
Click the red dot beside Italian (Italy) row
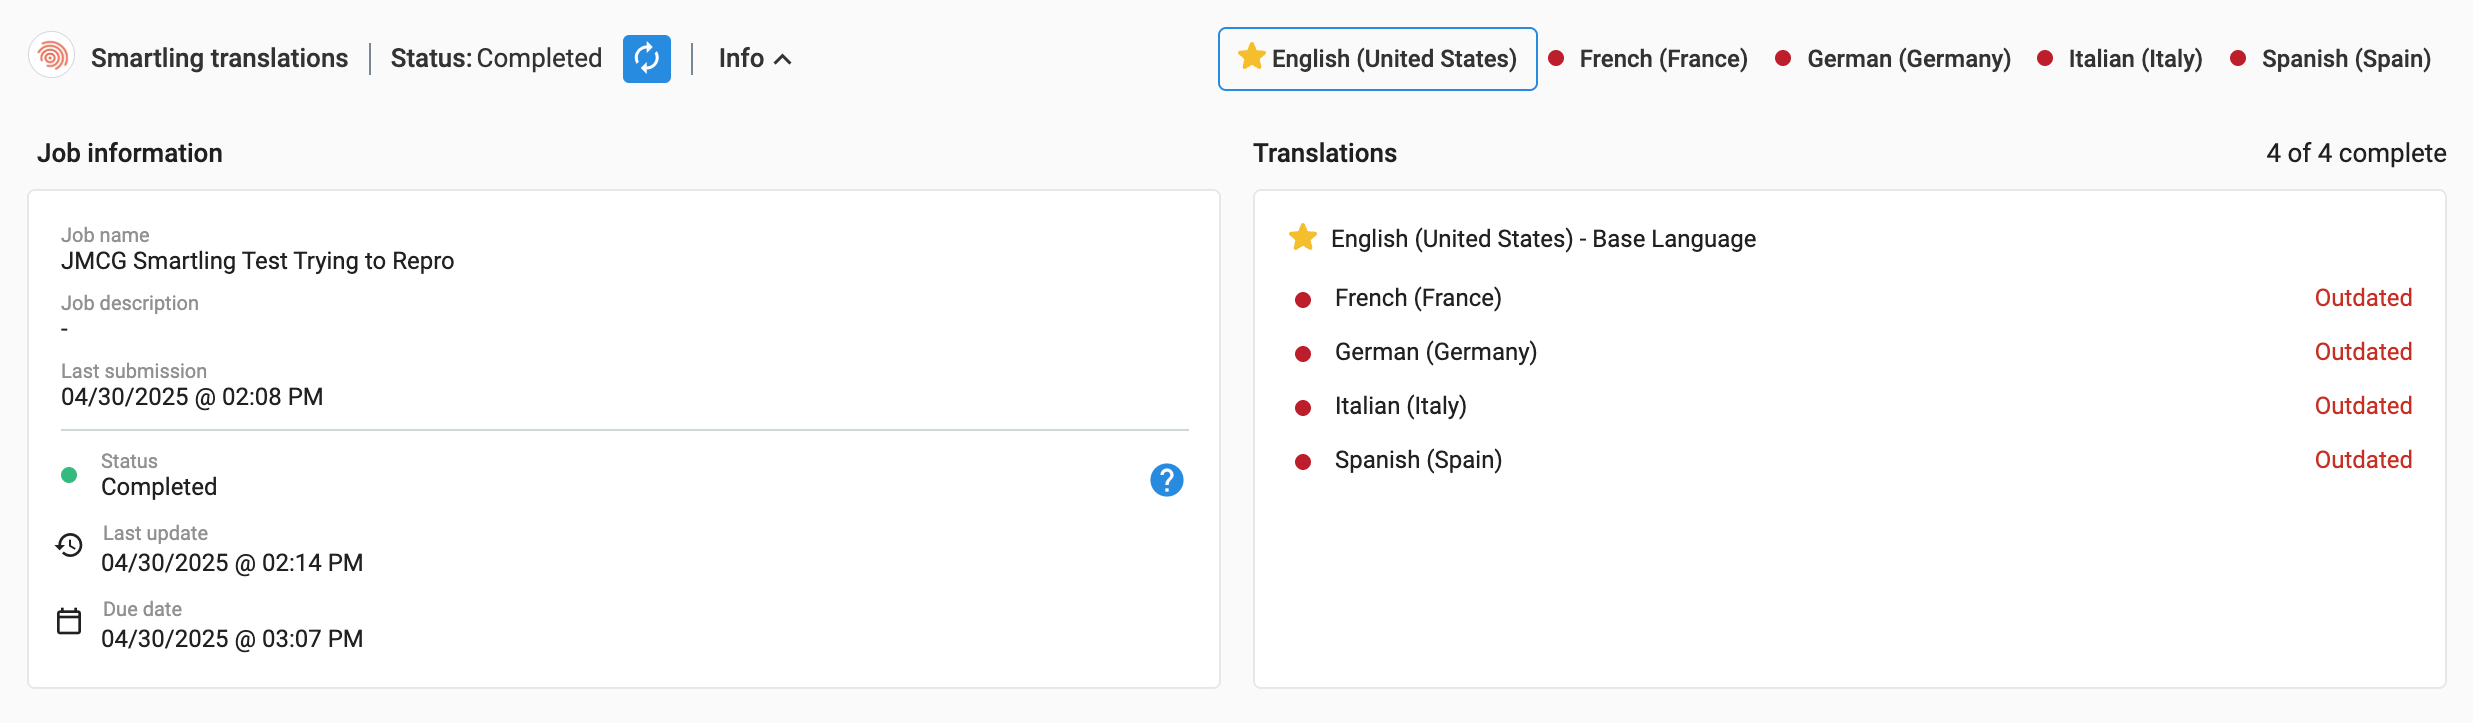click(x=1303, y=408)
